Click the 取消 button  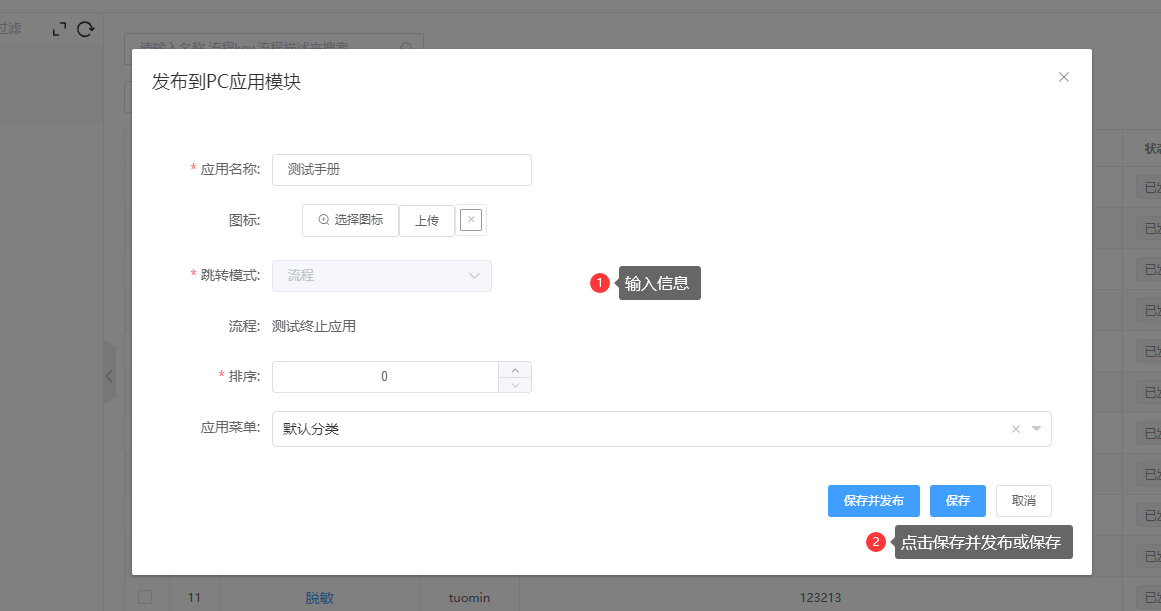coord(1023,501)
